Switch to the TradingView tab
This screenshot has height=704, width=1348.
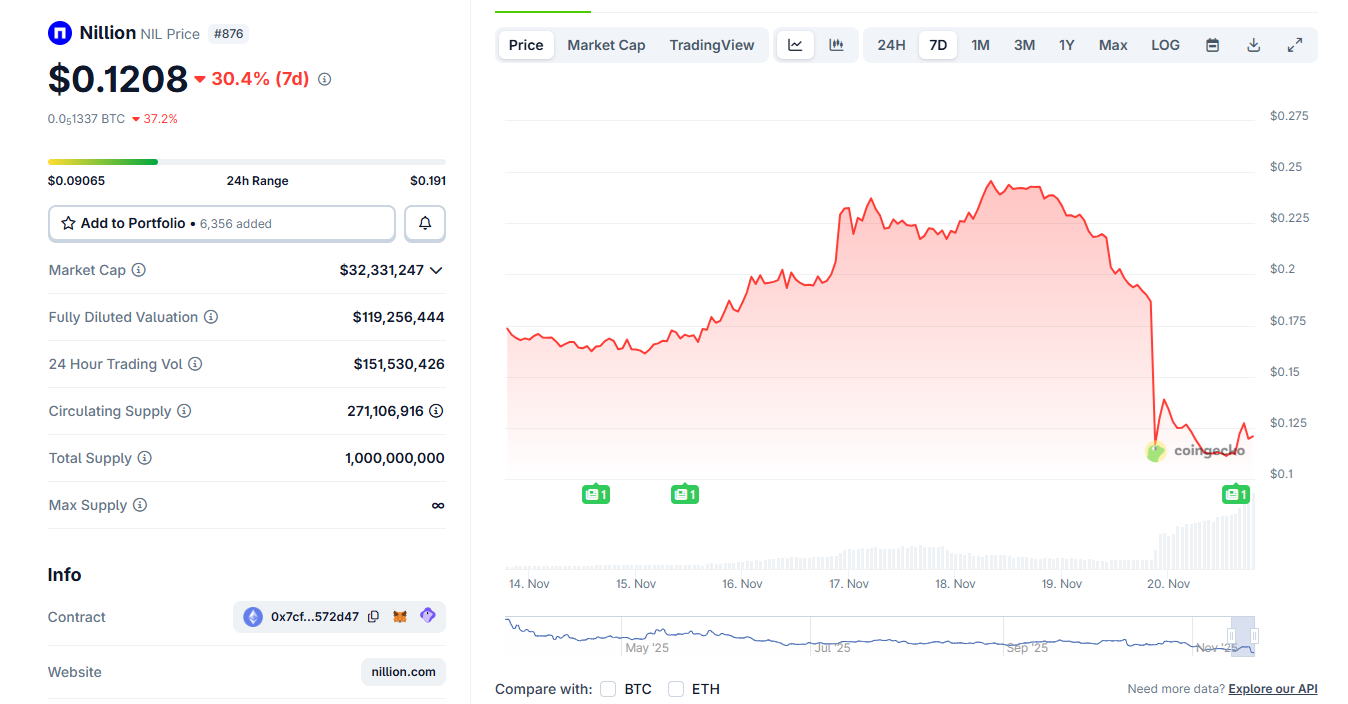(x=711, y=44)
